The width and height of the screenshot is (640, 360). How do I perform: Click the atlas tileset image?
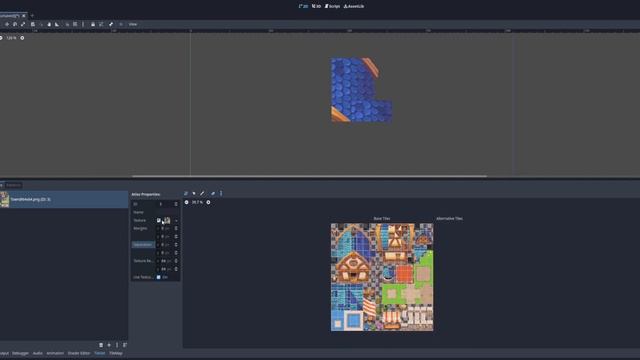click(x=382, y=277)
